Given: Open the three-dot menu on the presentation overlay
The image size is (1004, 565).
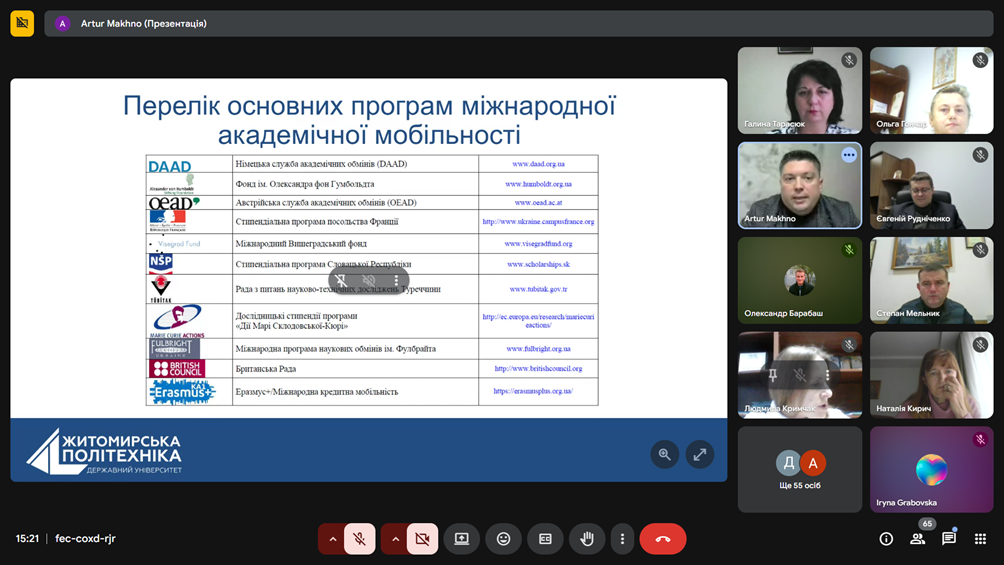Looking at the screenshot, I should click(396, 281).
